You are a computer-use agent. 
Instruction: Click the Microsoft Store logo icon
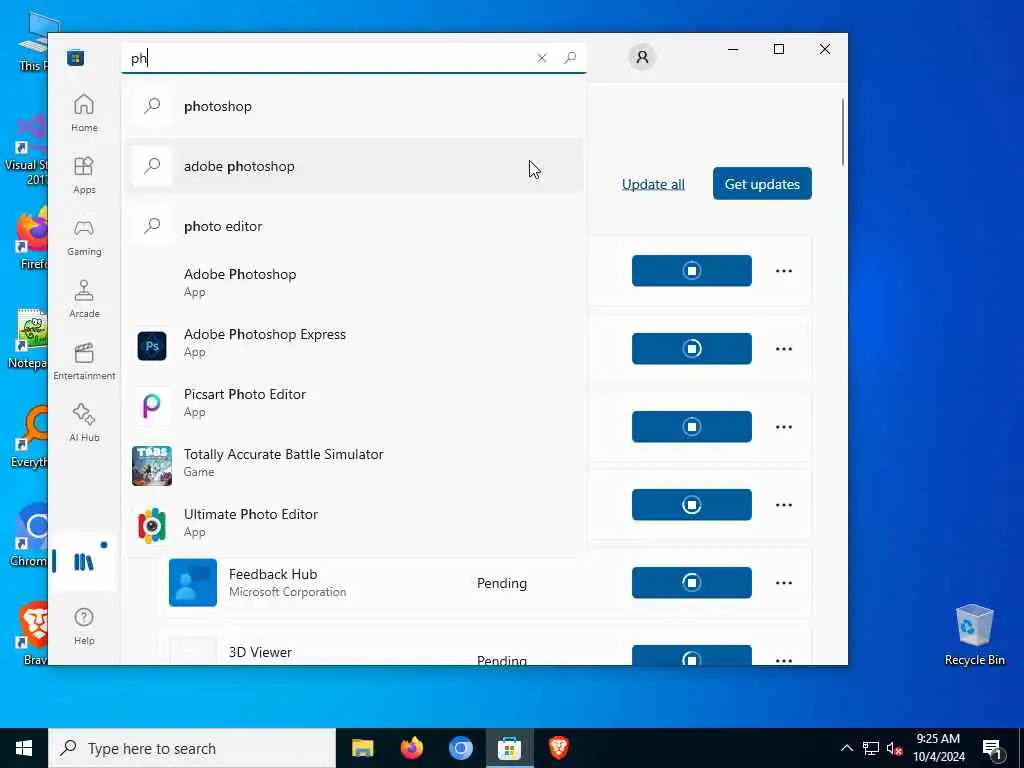coord(76,57)
